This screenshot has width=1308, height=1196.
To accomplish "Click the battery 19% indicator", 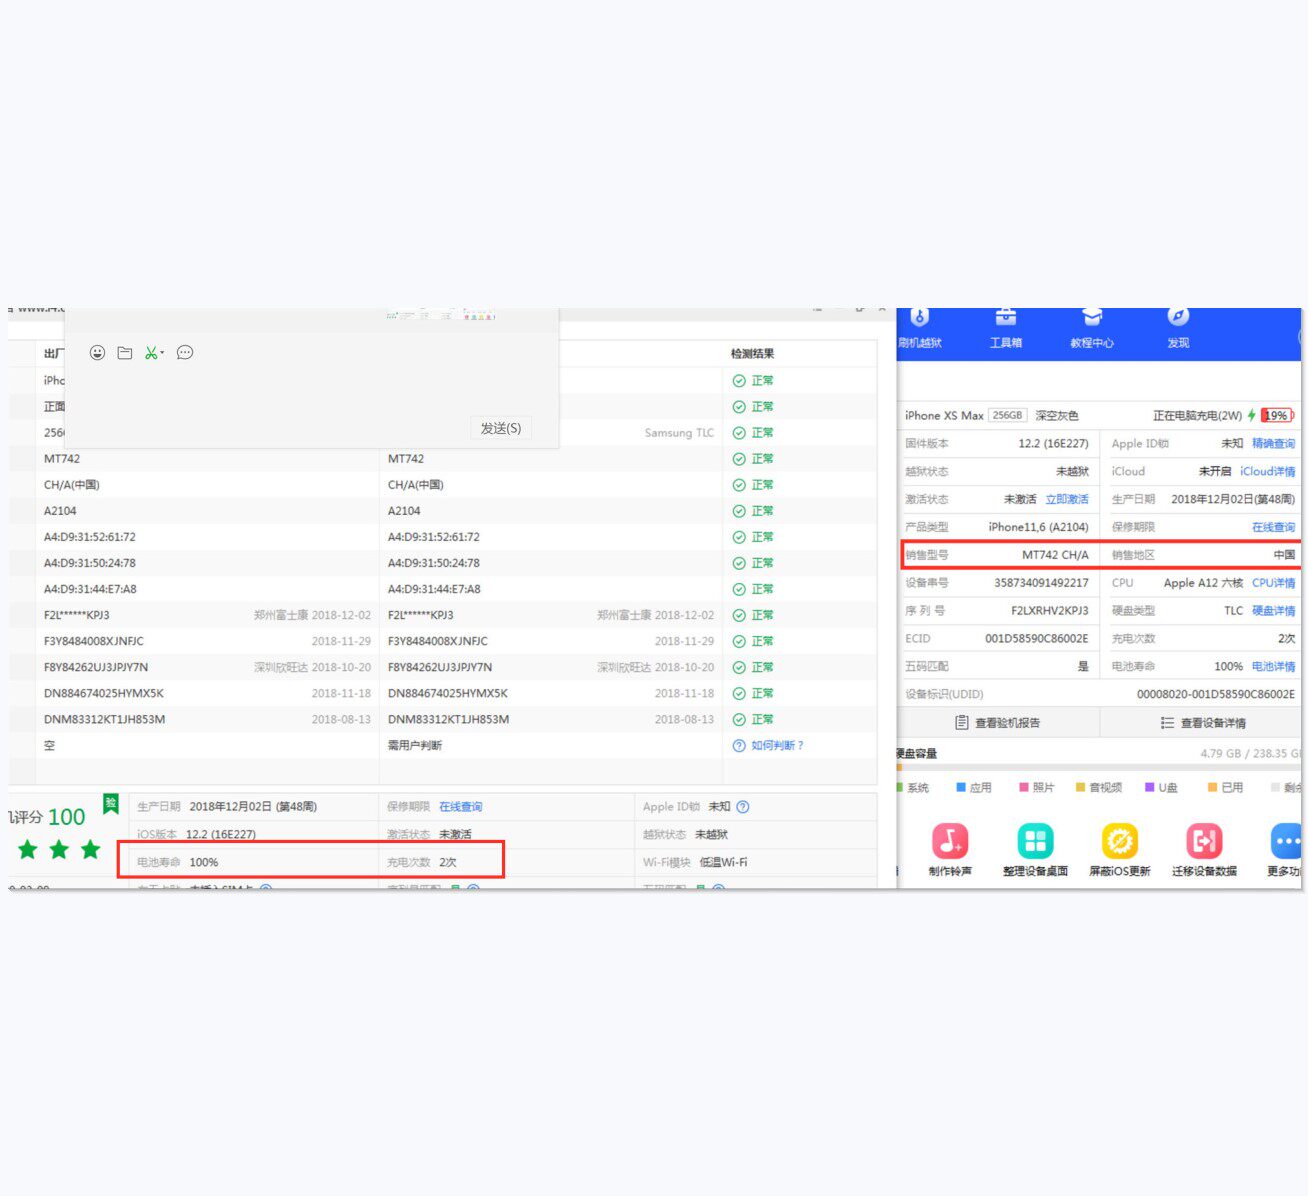I will pyautogui.click(x=1277, y=415).
